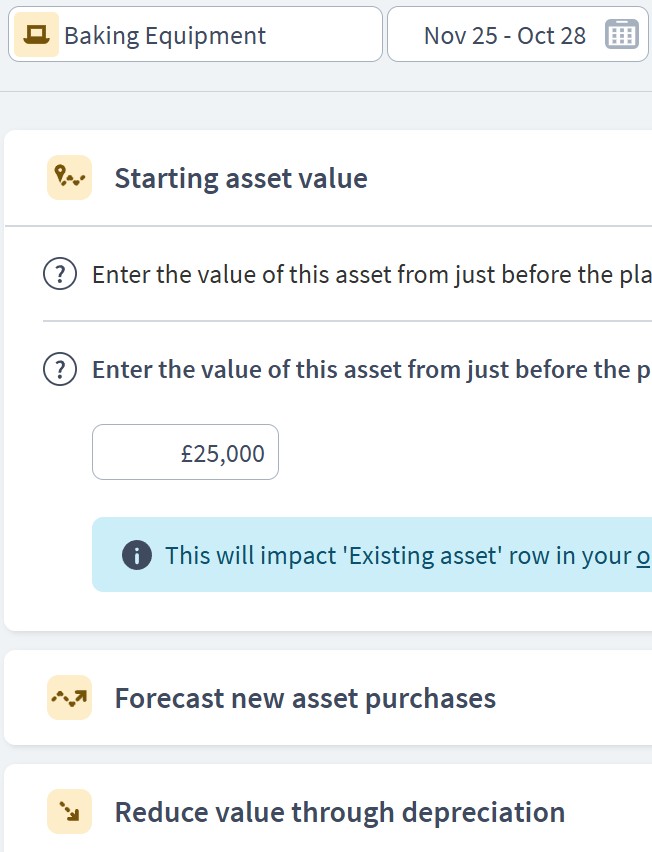Click the calendar icon in date field
Image resolution: width=652 pixels, height=852 pixels.
[x=622, y=35]
